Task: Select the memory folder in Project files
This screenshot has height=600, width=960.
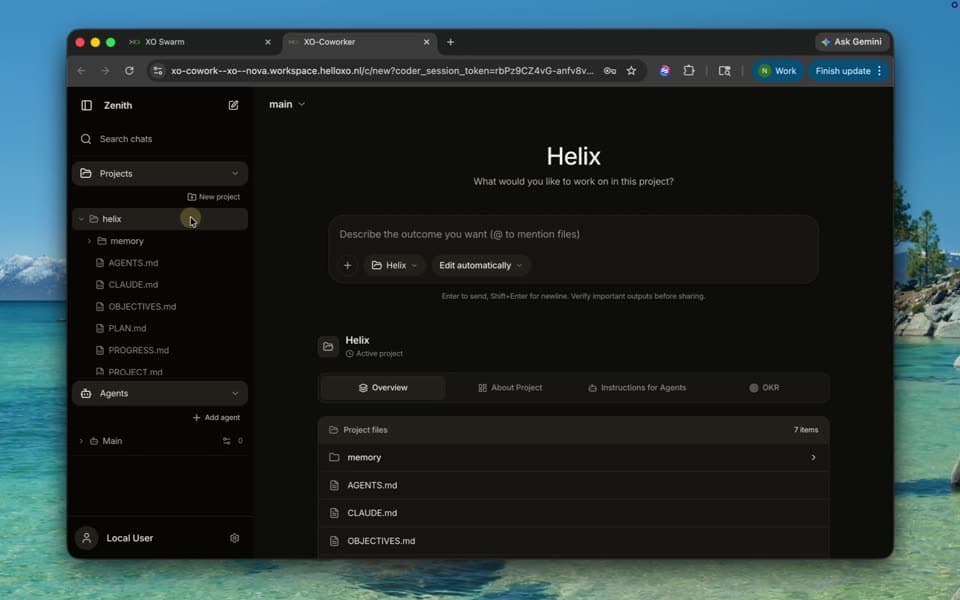Action: [574, 458]
